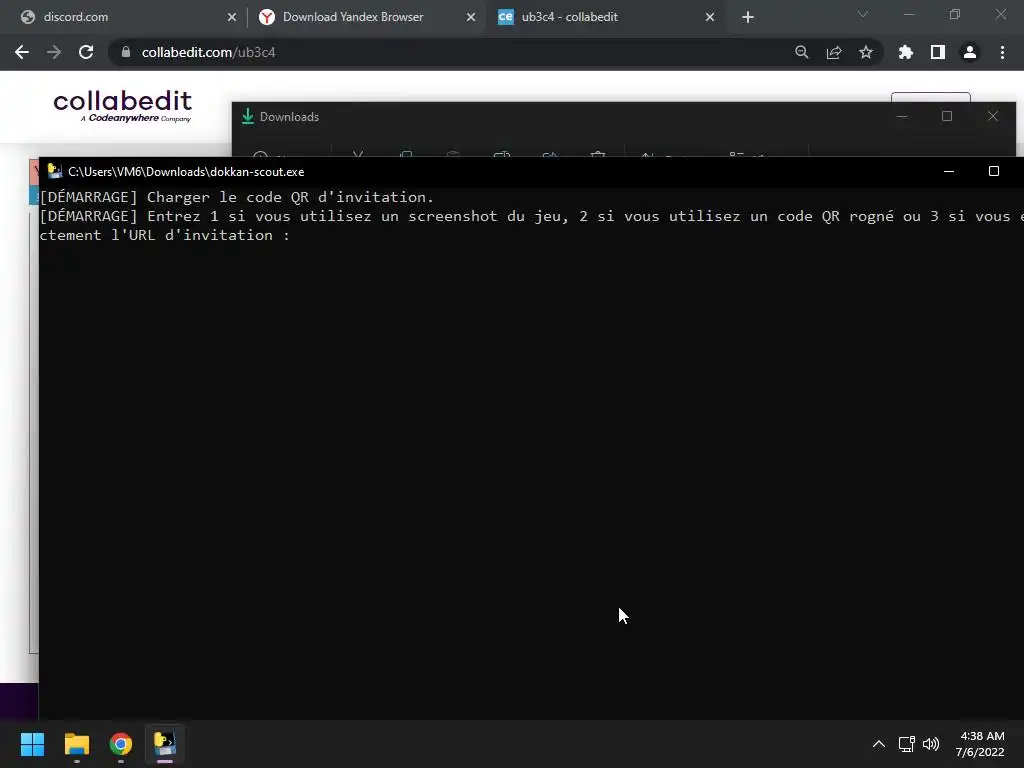This screenshot has width=1024, height=768.
Task: Go forward in Chrome browser
Action: [x=54, y=52]
